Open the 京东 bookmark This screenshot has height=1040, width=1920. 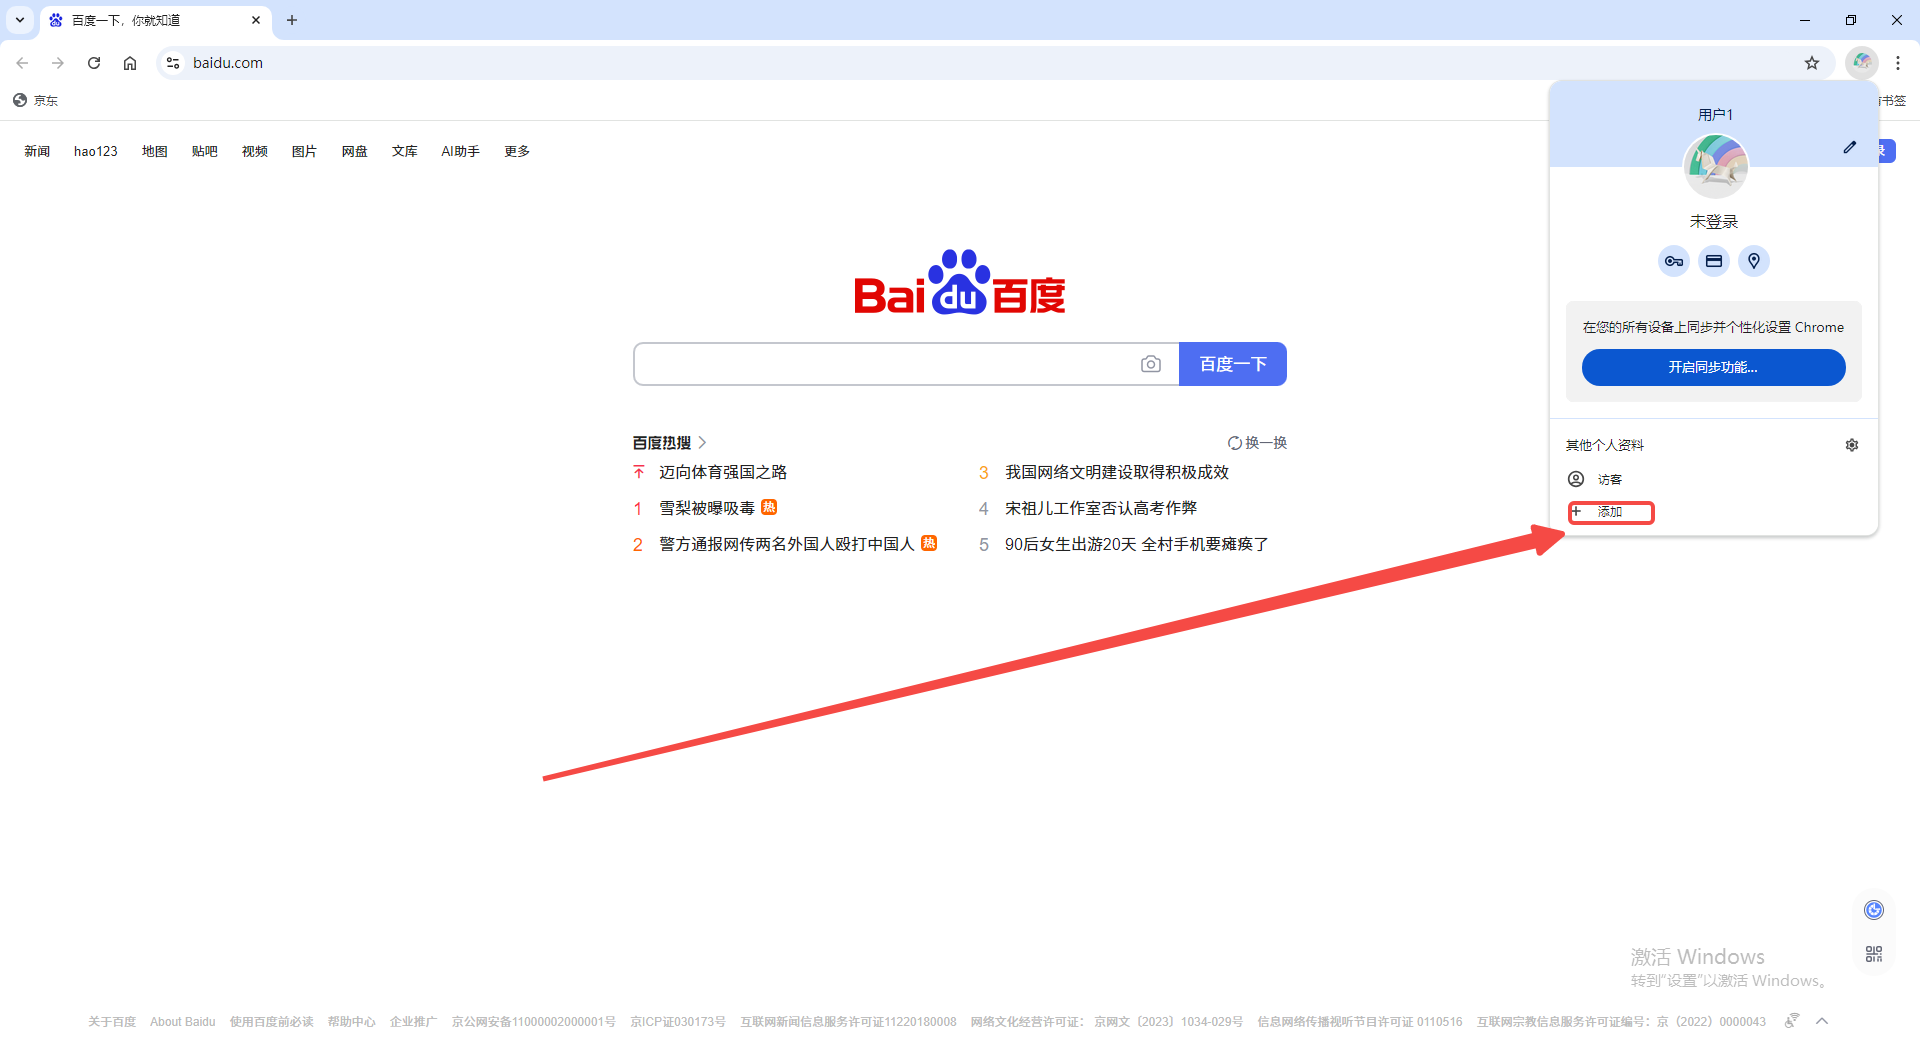tap(36, 100)
